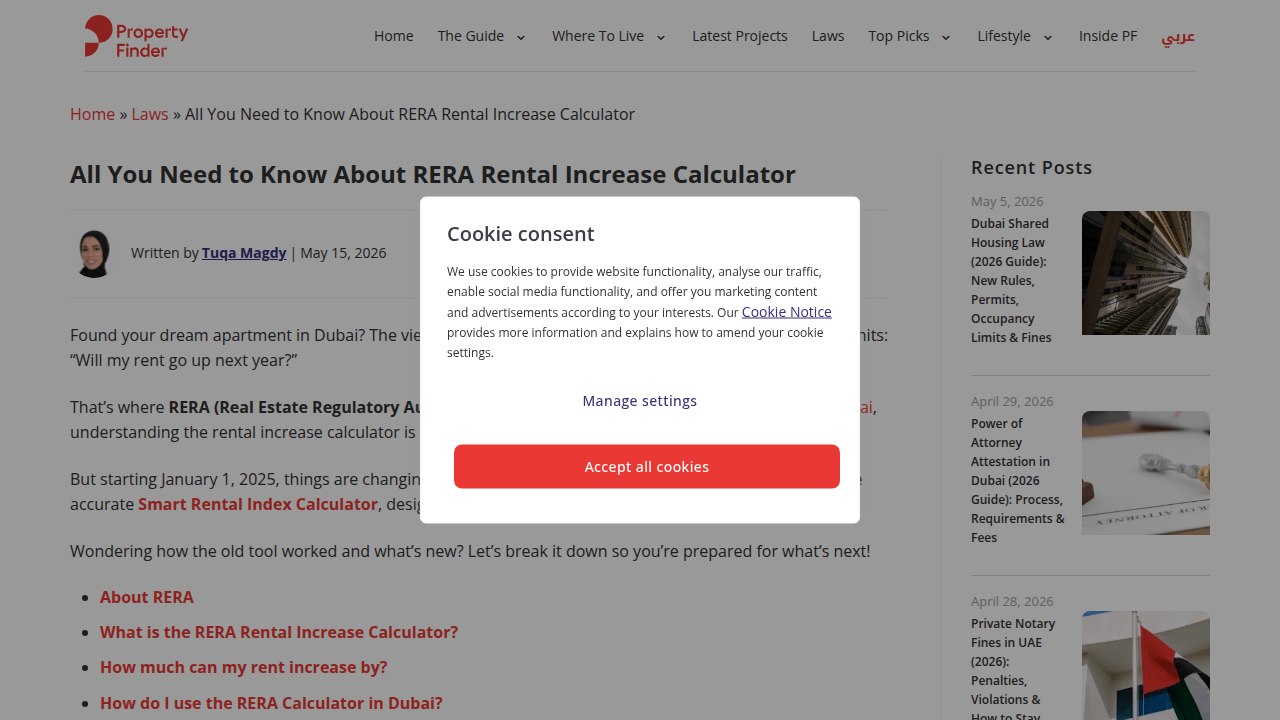
Task: Open the Cookie Notice link
Action: [787, 312]
